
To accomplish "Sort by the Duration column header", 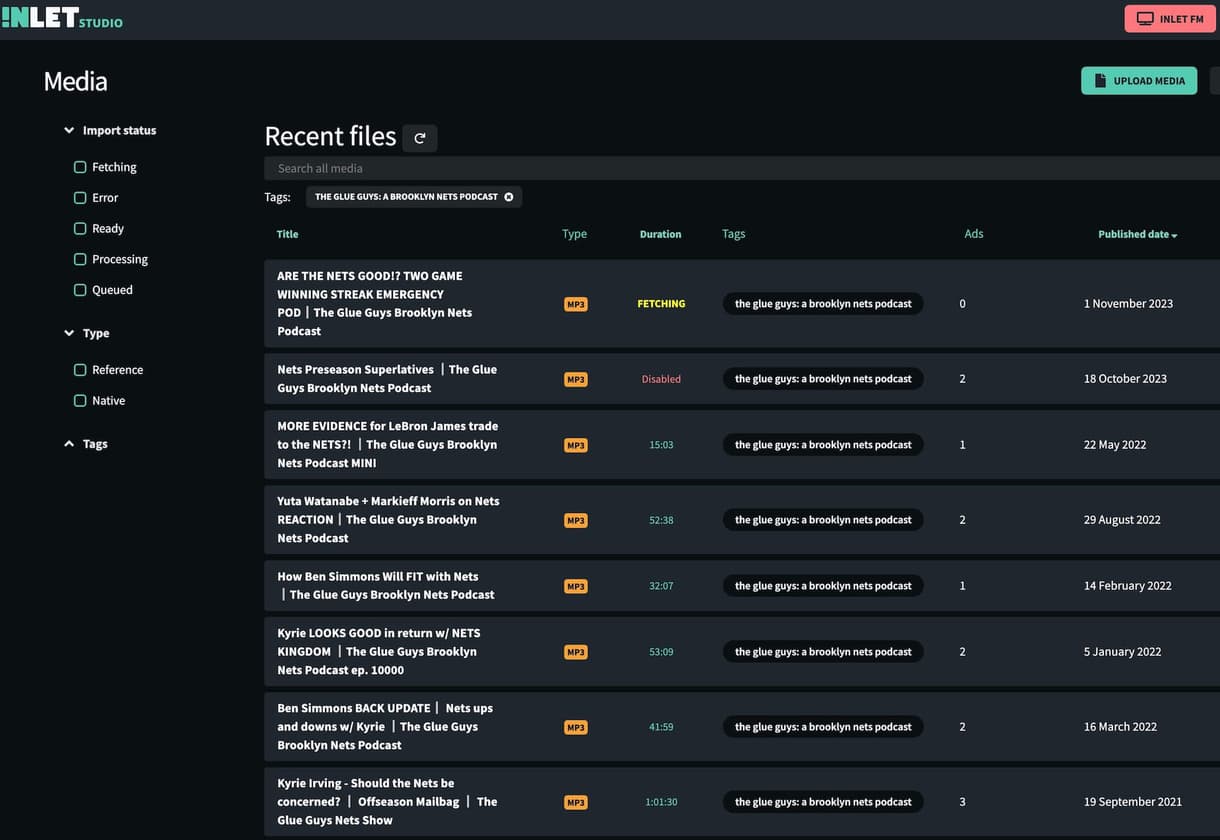I will pos(660,234).
